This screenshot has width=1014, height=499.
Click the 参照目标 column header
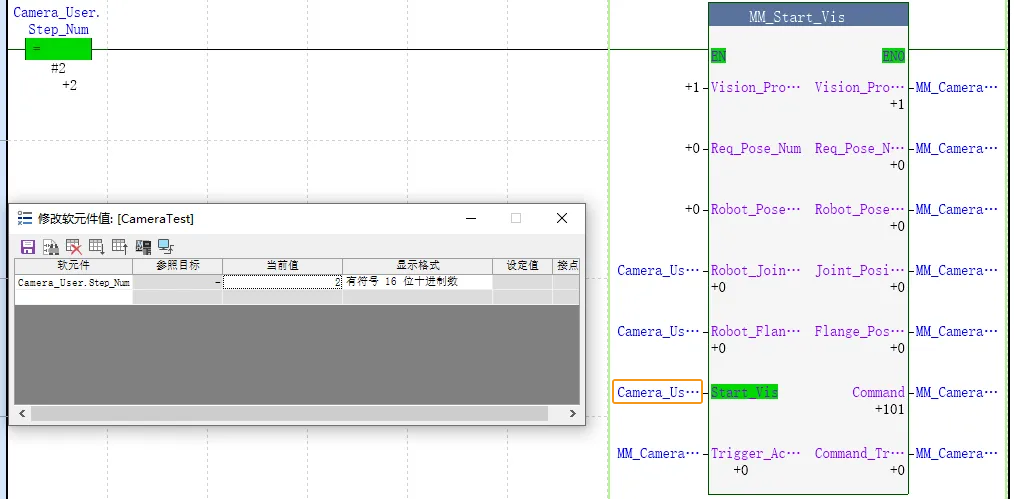coord(178,266)
